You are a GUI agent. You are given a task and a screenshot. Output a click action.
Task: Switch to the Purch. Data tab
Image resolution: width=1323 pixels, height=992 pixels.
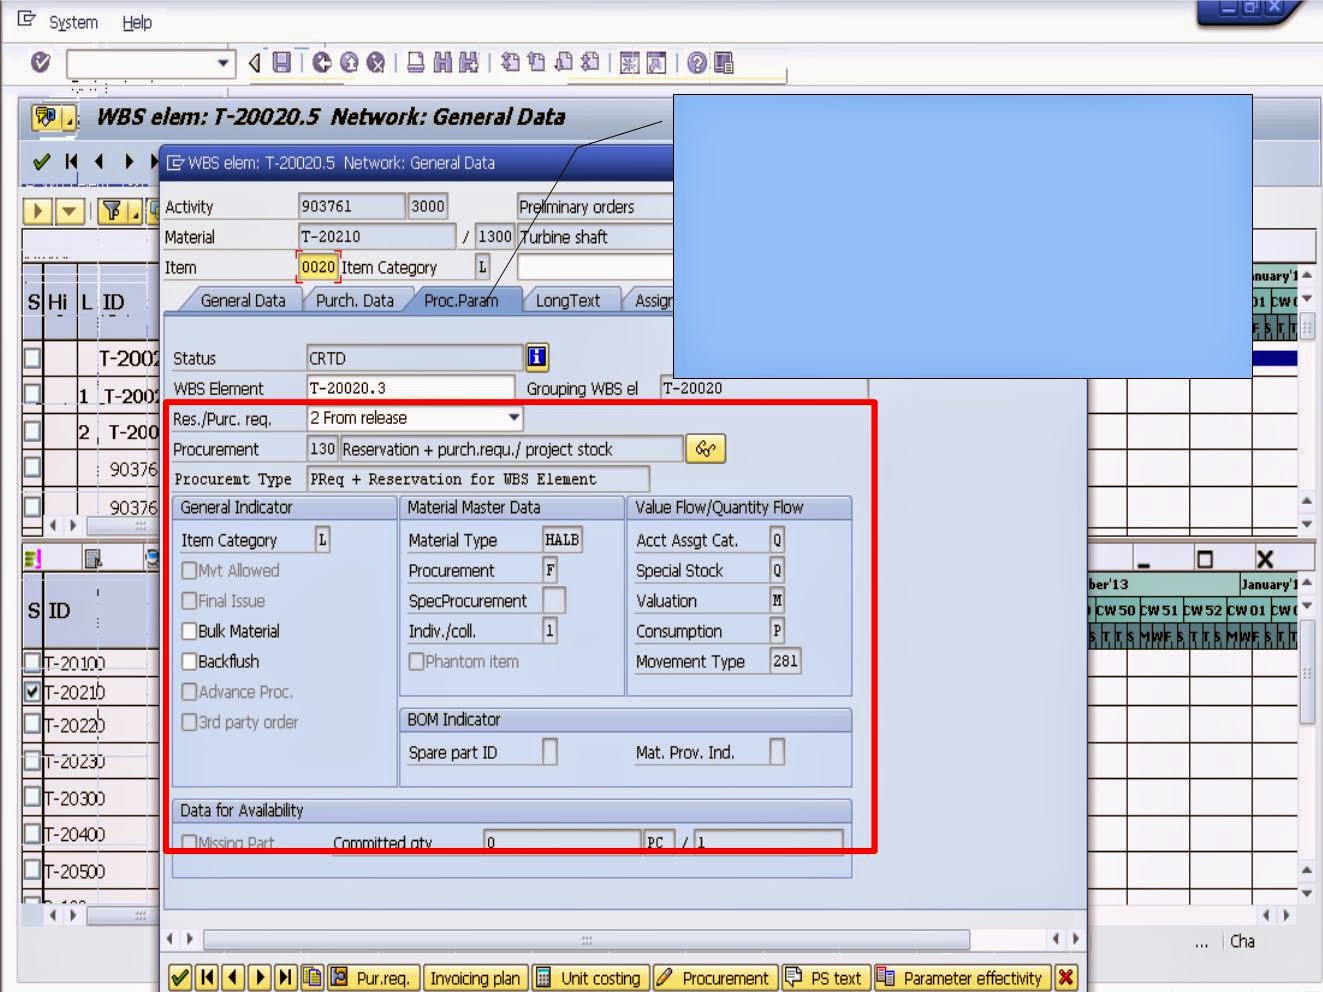click(354, 299)
